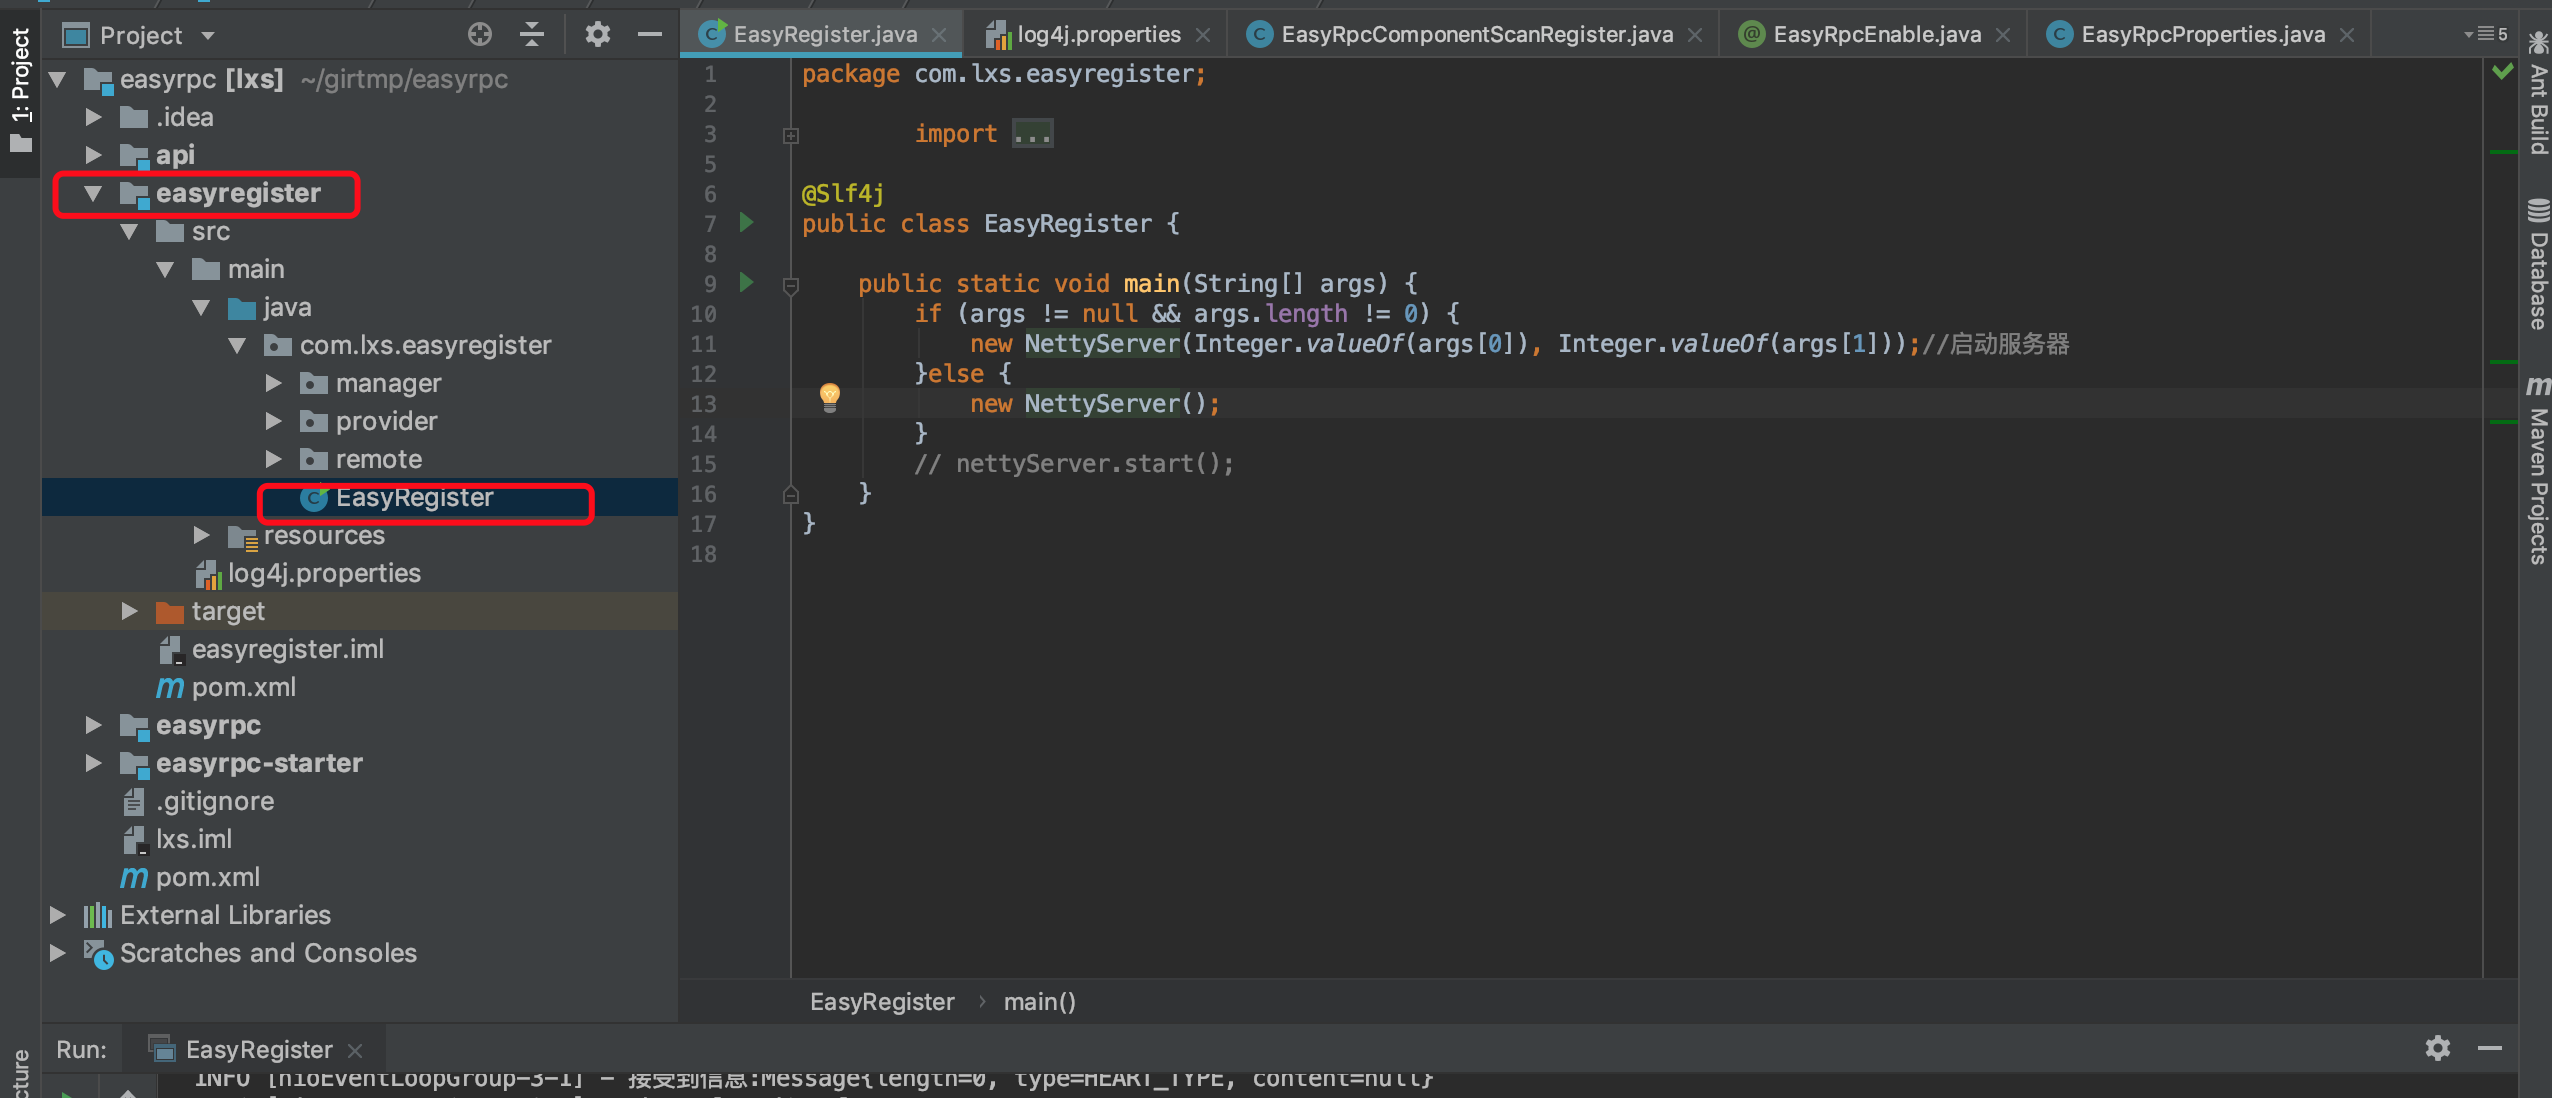Image resolution: width=2552 pixels, height=1098 pixels.
Task: Switch to the log4j.properties tab
Action: tap(1097, 35)
